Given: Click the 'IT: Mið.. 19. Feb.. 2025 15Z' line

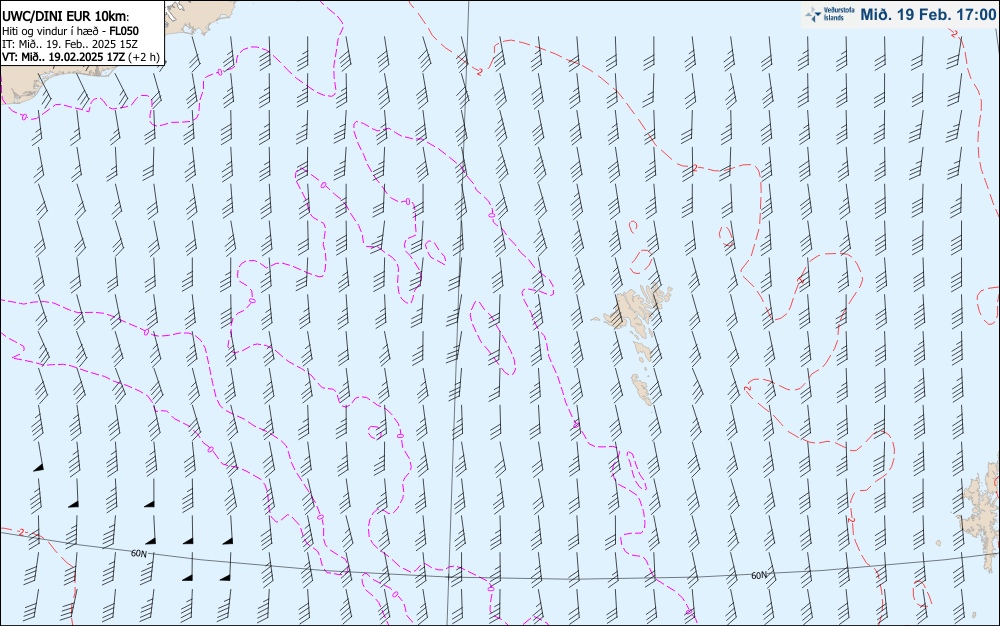Looking at the screenshot, I should (70, 44).
